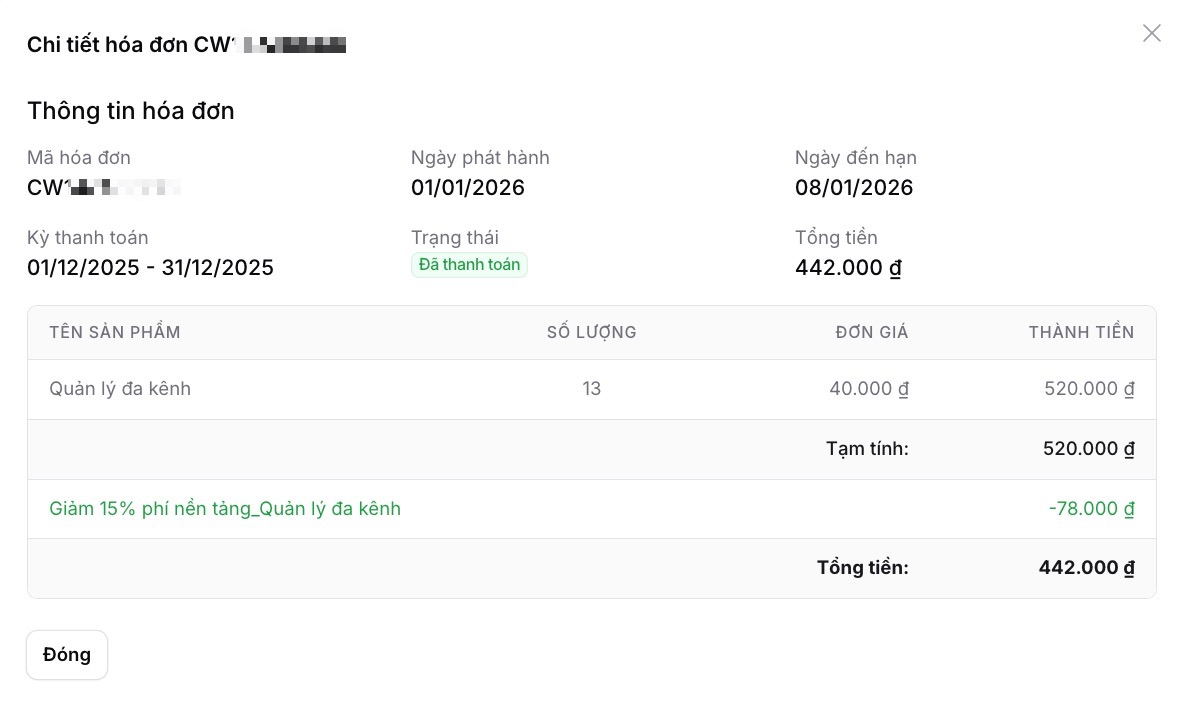This screenshot has width=1180, height=704.
Task: Select the TÊN SẢN PHẨM column header
Action: pos(115,332)
